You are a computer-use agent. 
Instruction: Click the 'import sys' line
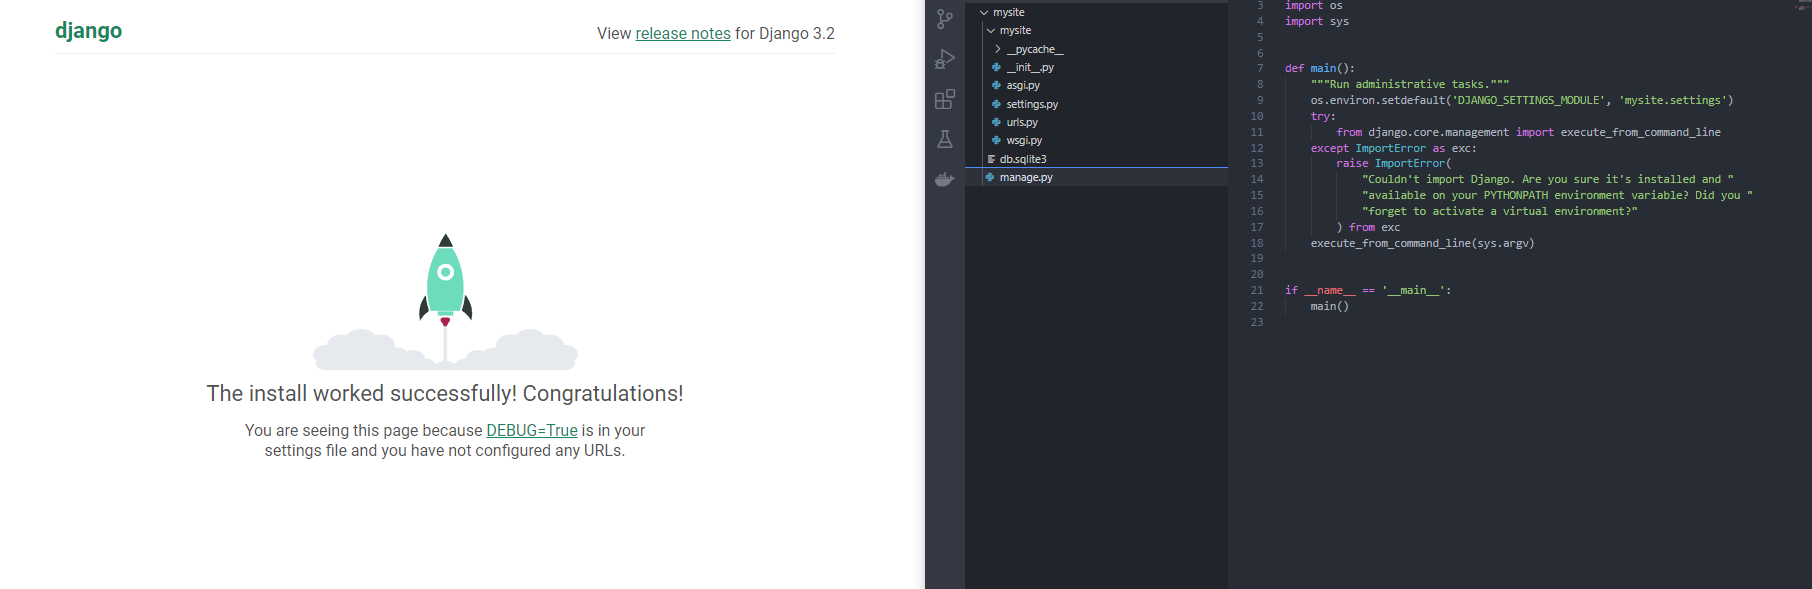coord(1316,21)
